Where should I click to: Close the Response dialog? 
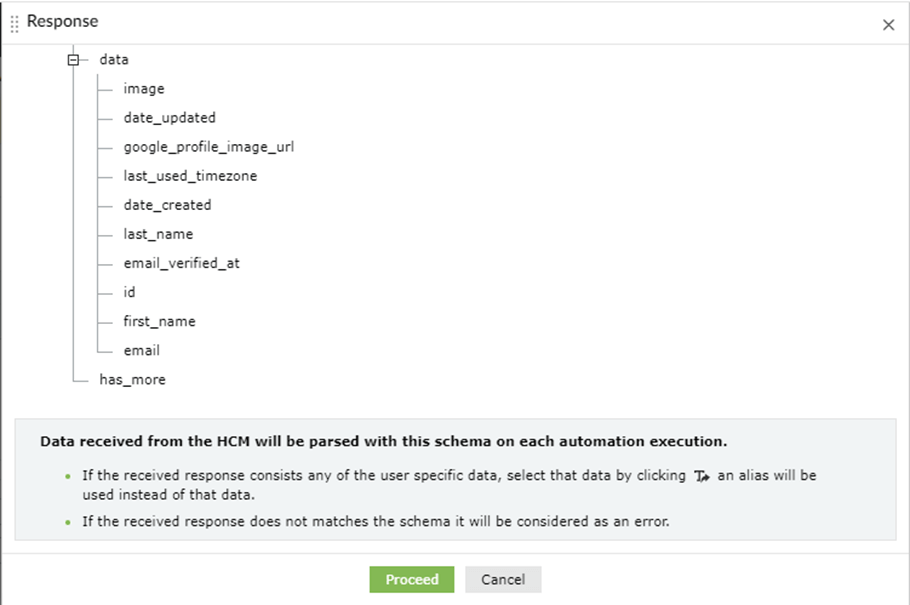(888, 25)
